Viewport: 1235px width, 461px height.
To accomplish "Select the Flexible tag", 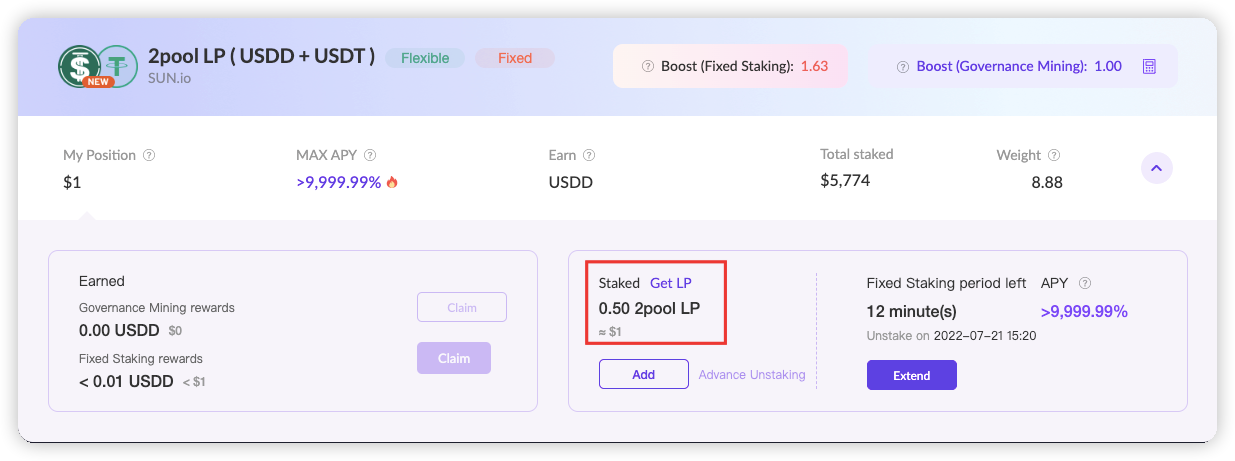I will pos(425,58).
